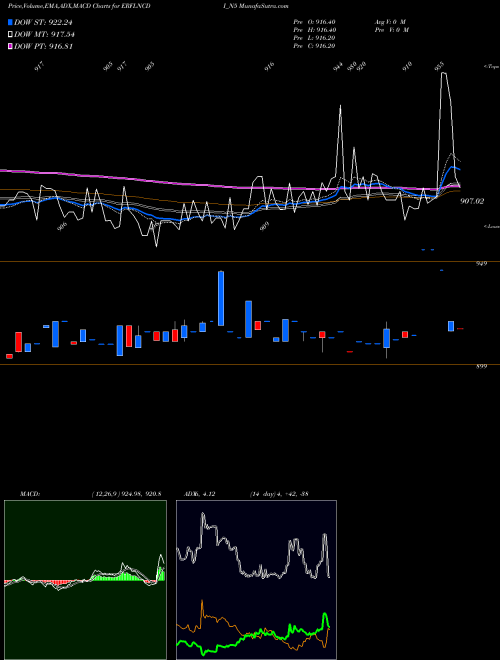Screen dimensions: 500x660
Task: Click the 907.02 price label
Action: (x=472, y=202)
